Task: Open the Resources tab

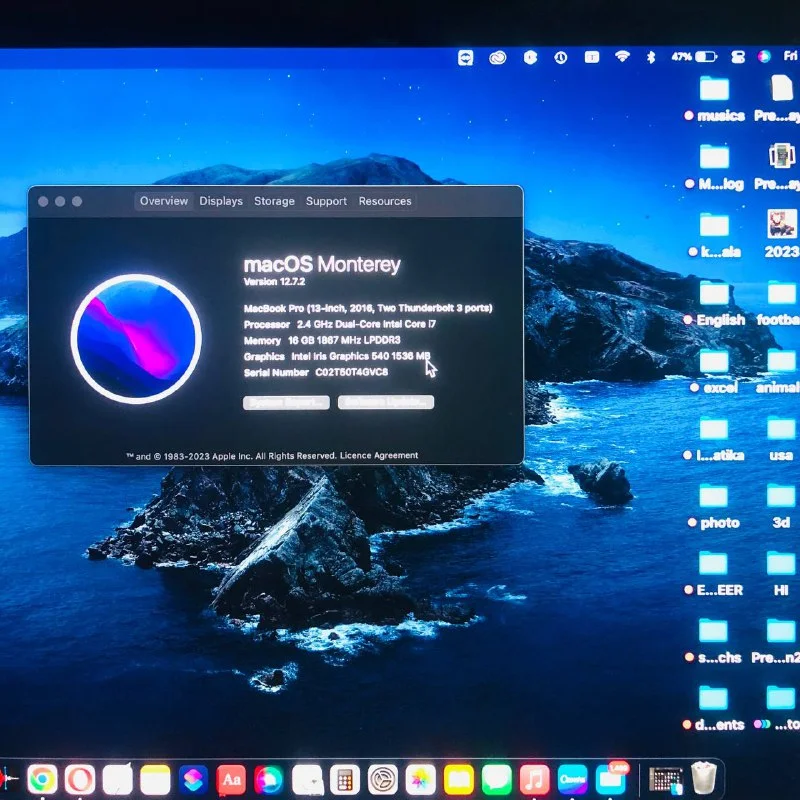Action: [x=385, y=201]
